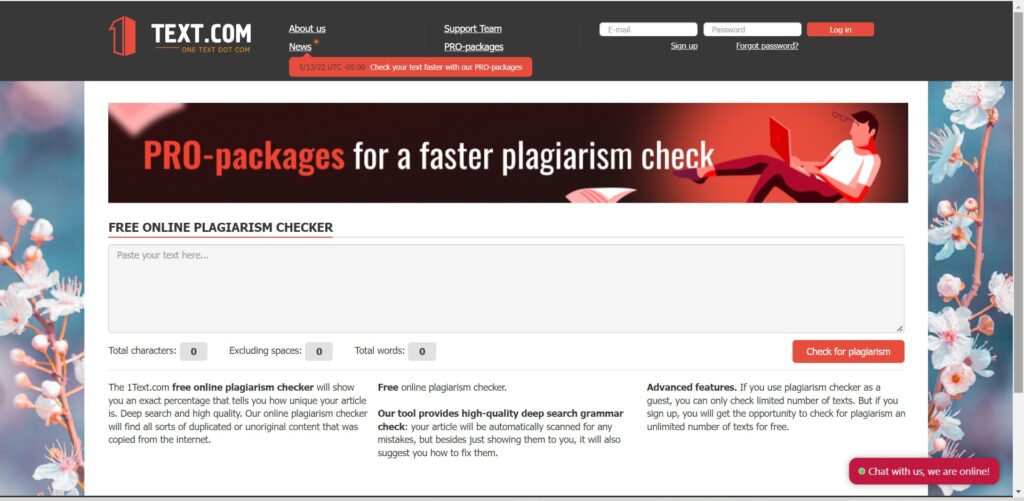Click the Total characters count value

(193, 351)
